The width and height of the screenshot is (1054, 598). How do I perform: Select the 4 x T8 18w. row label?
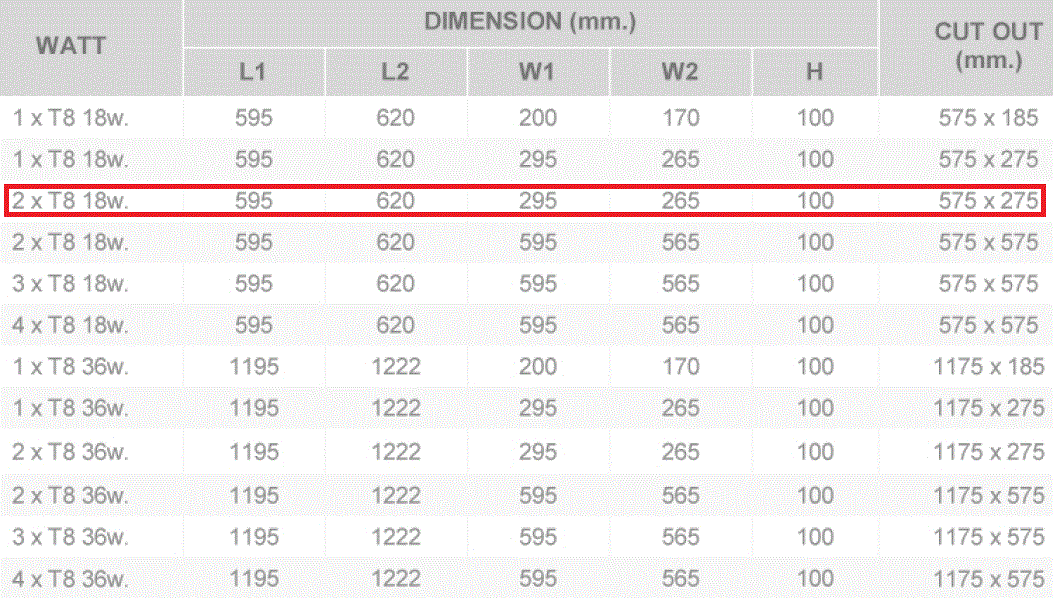71,325
